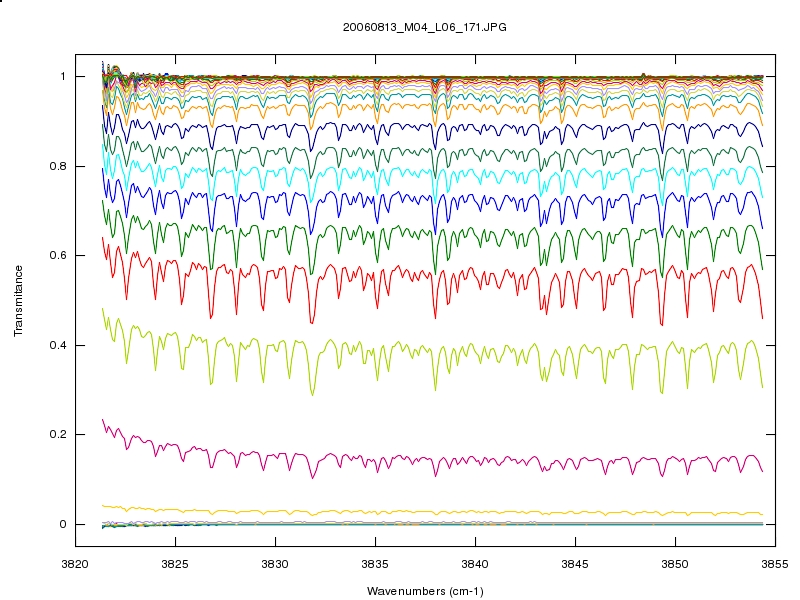Image resolution: width=800 pixels, height=600 pixels.
Task: Click the x-axis tick label "3855"
Action: coord(775,564)
